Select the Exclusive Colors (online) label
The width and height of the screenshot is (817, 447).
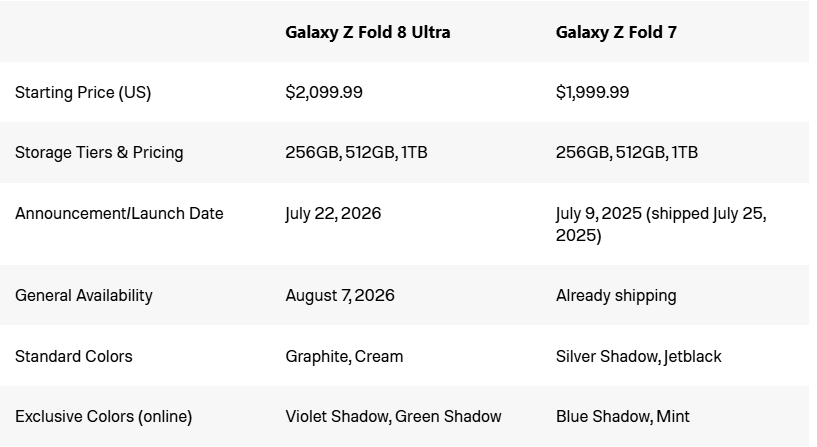pyautogui.click(x=103, y=417)
